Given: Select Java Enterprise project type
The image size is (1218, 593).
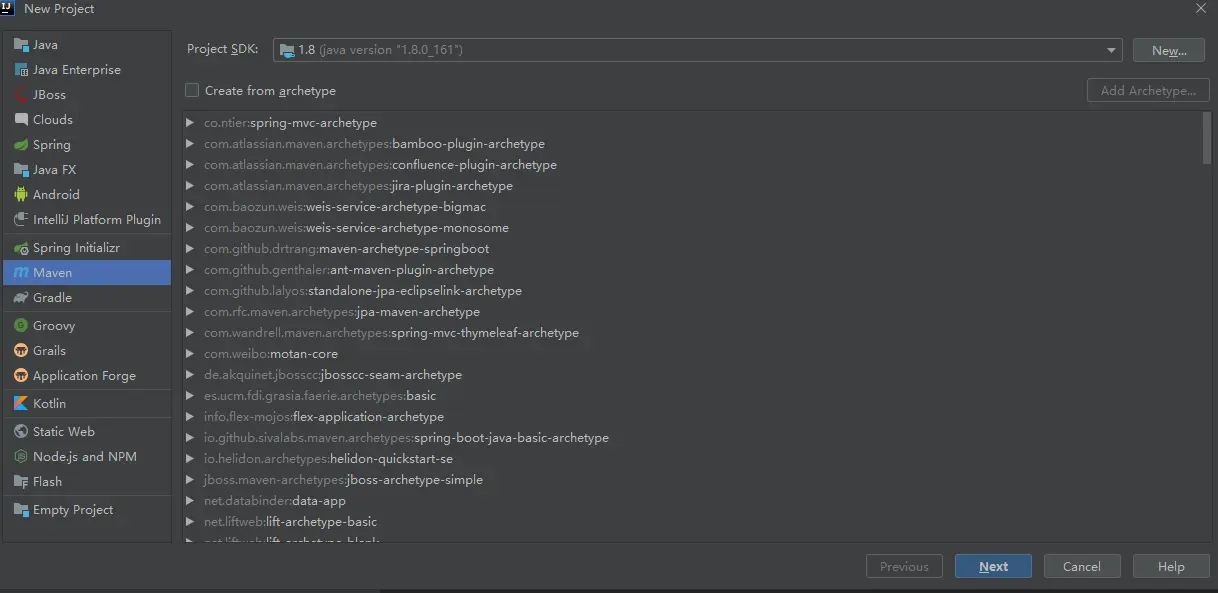Looking at the screenshot, I should coord(76,70).
